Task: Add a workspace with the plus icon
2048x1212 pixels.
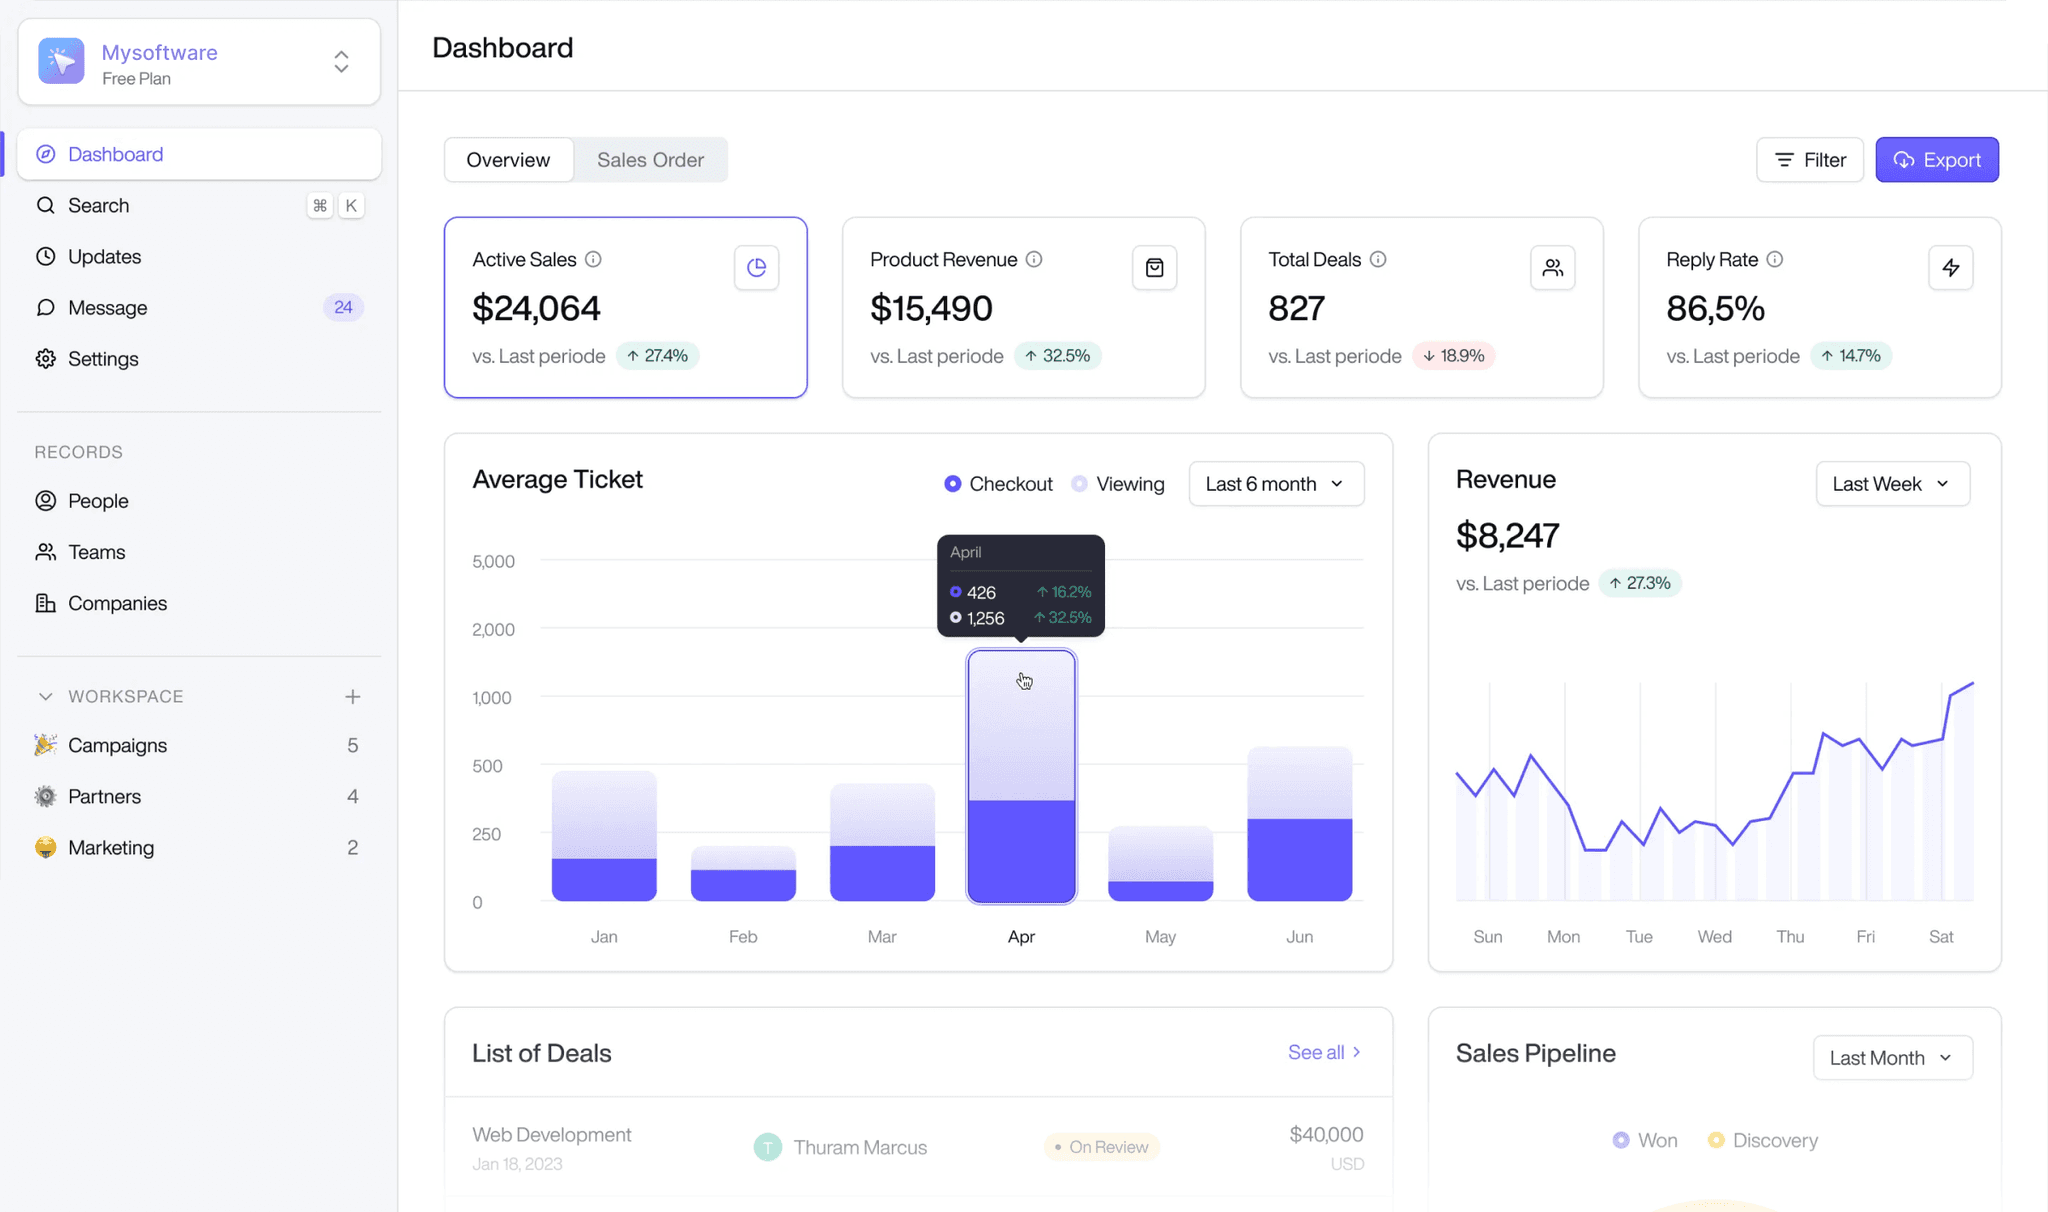Action: point(352,696)
